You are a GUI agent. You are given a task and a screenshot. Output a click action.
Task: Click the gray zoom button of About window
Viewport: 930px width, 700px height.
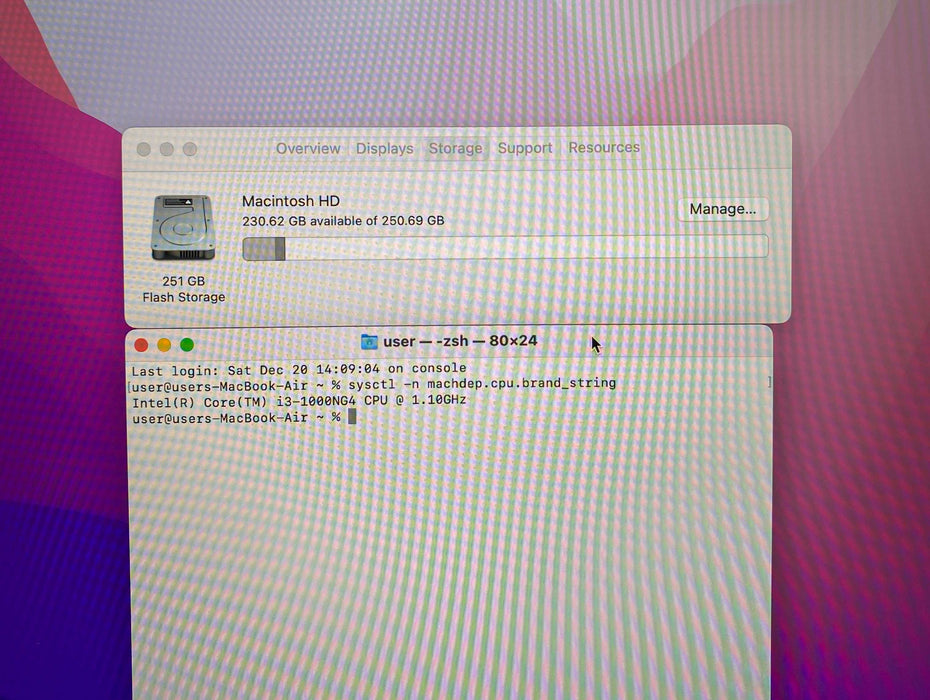190,149
